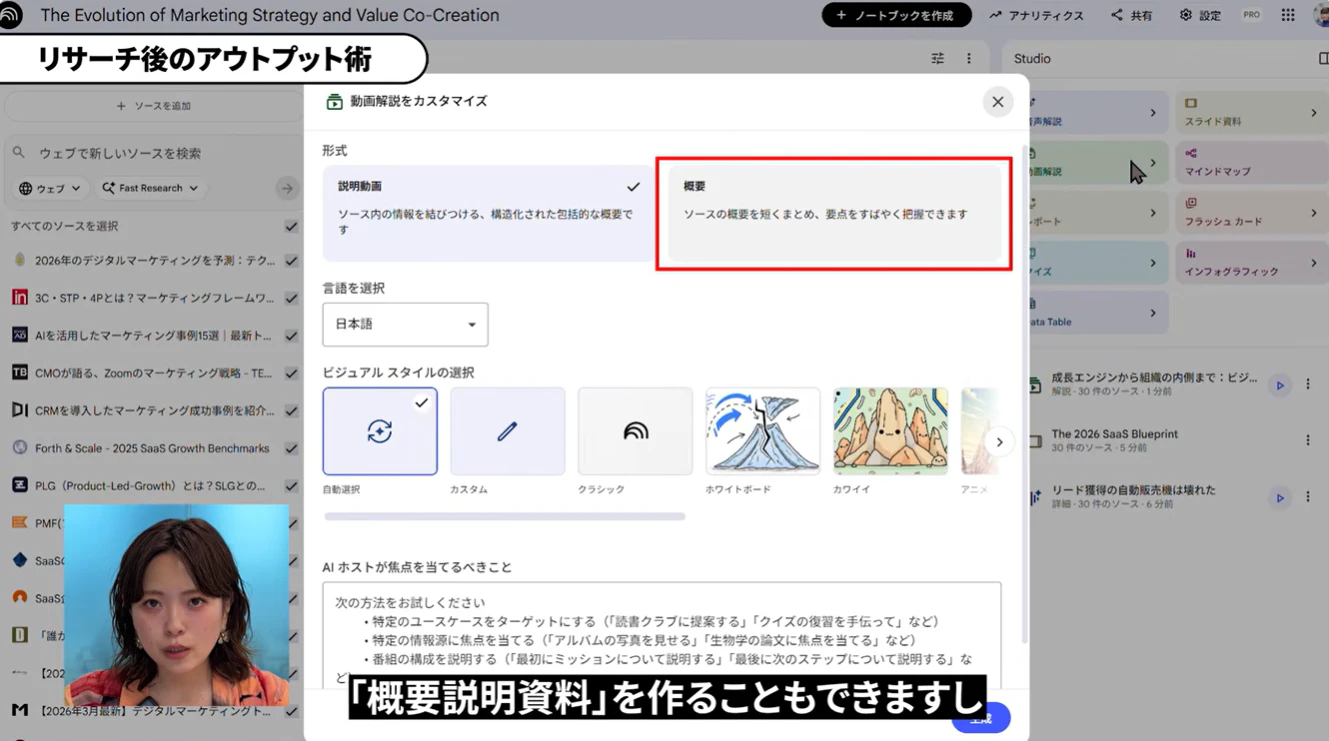
Task: Expand the スライド資料 tile chevron
Action: 1313,113
